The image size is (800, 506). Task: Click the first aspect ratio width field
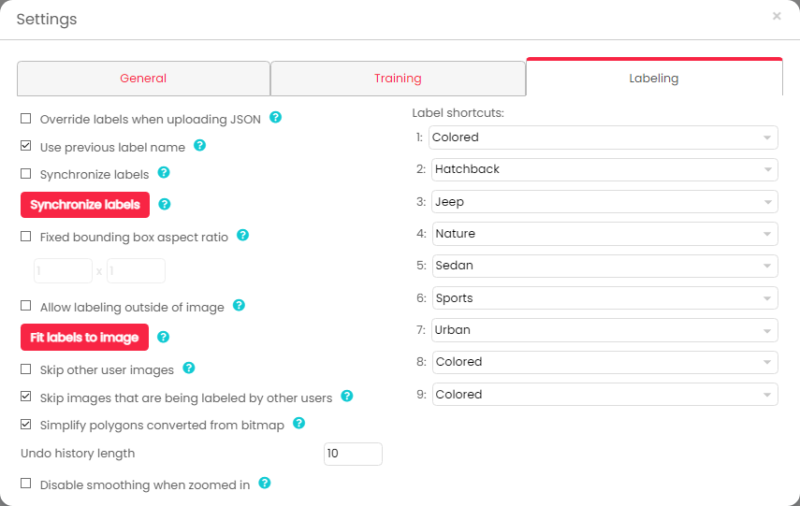[x=63, y=271]
